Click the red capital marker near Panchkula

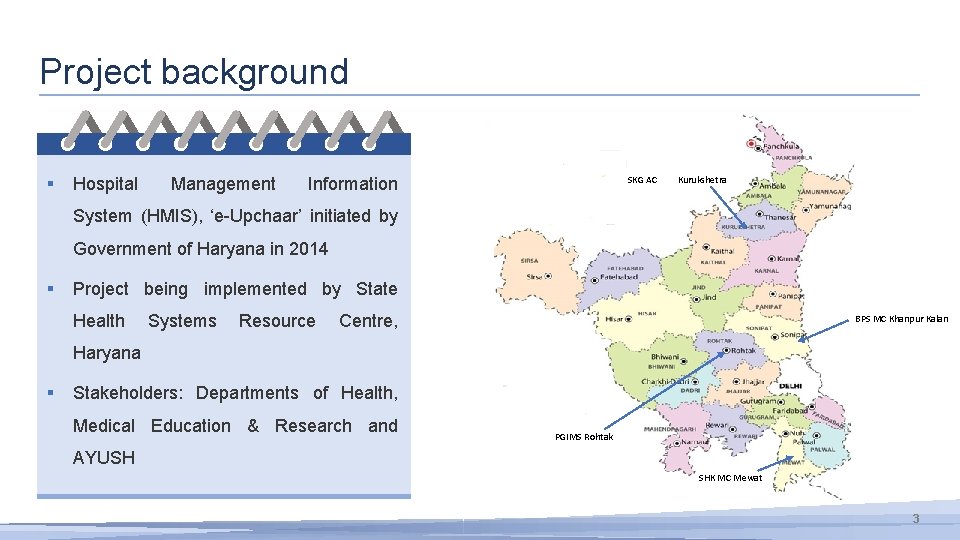click(751, 143)
